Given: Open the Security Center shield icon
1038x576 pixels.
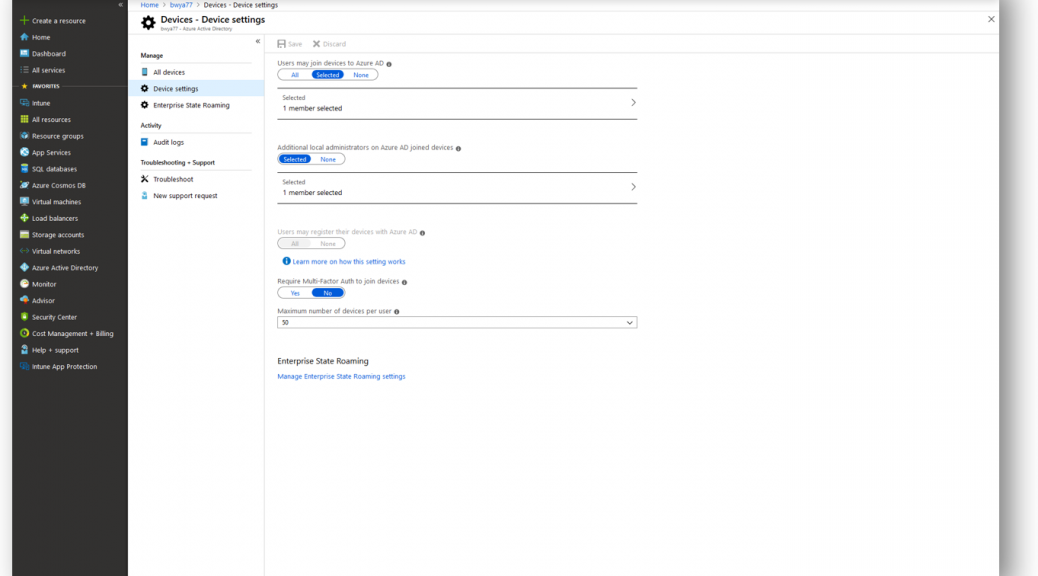Looking at the screenshot, I should pos(24,317).
